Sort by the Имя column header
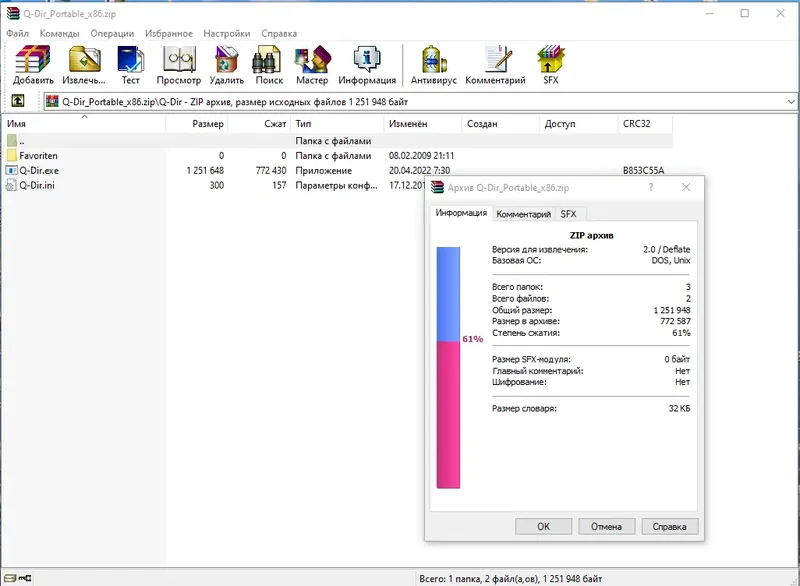The width and height of the screenshot is (800, 586). pos(84,123)
